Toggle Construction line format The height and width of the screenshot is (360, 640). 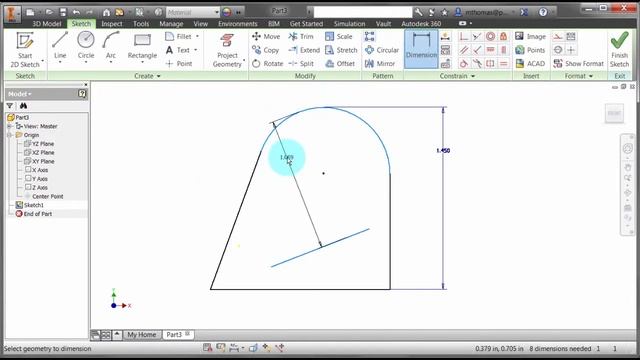coord(558,36)
